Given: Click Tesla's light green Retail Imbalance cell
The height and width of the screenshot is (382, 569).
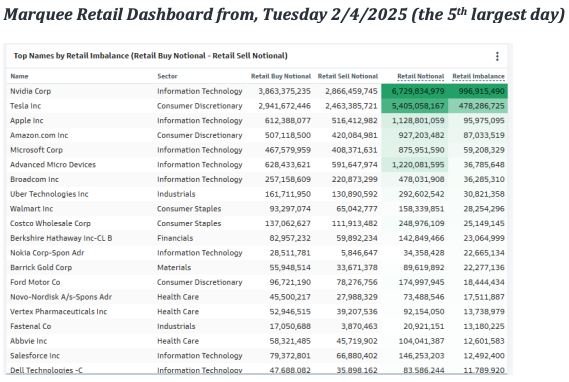Looking at the screenshot, I should click(x=478, y=106).
